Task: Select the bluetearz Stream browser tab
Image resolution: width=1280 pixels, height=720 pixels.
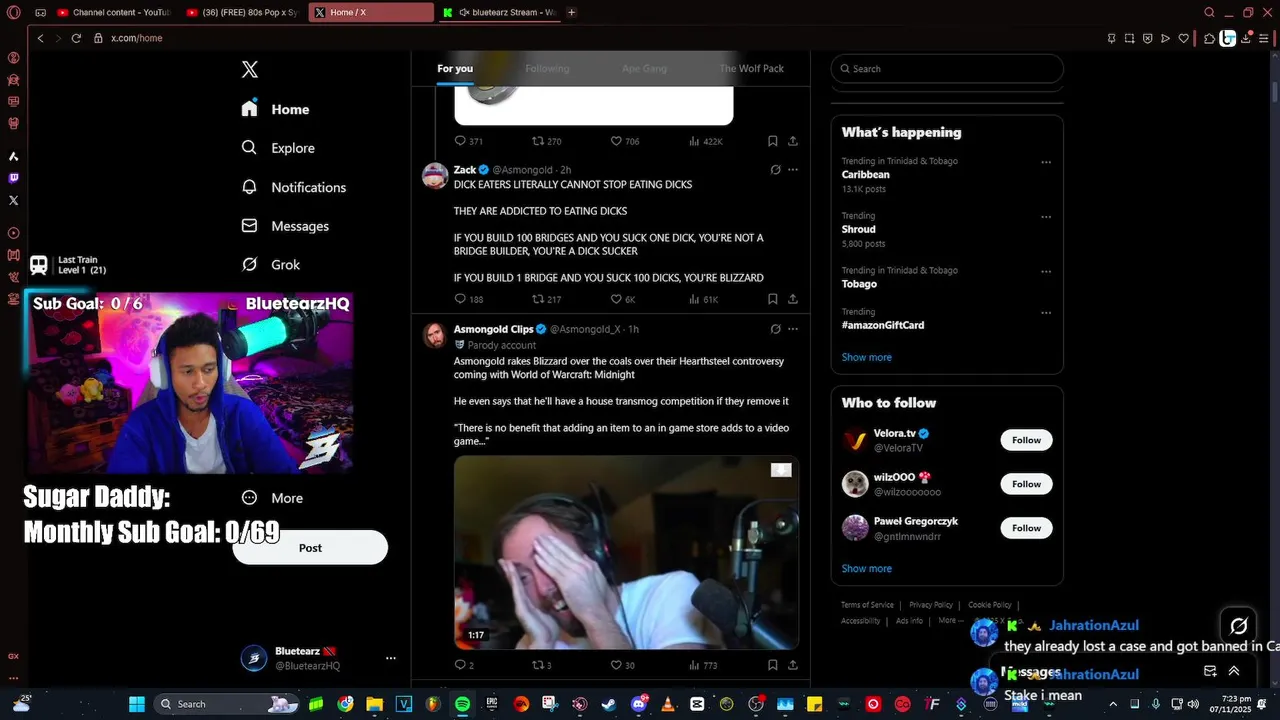Action: point(499,13)
